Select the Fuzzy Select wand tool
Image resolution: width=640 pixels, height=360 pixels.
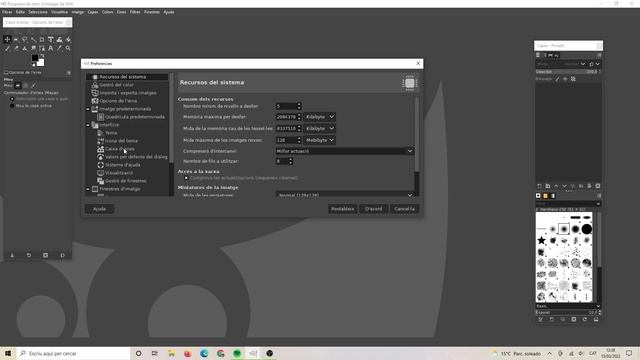click(33, 40)
